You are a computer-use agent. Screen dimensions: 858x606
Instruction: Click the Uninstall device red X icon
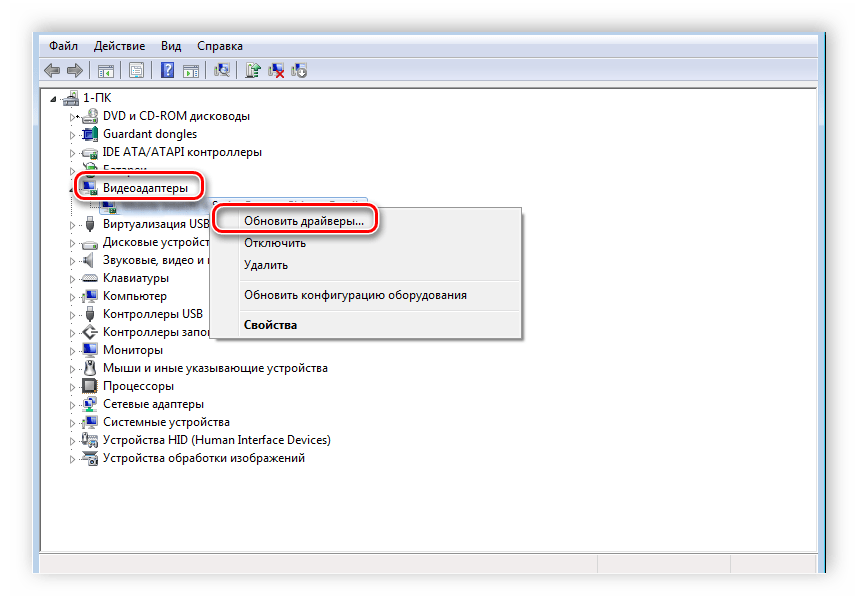(x=277, y=70)
